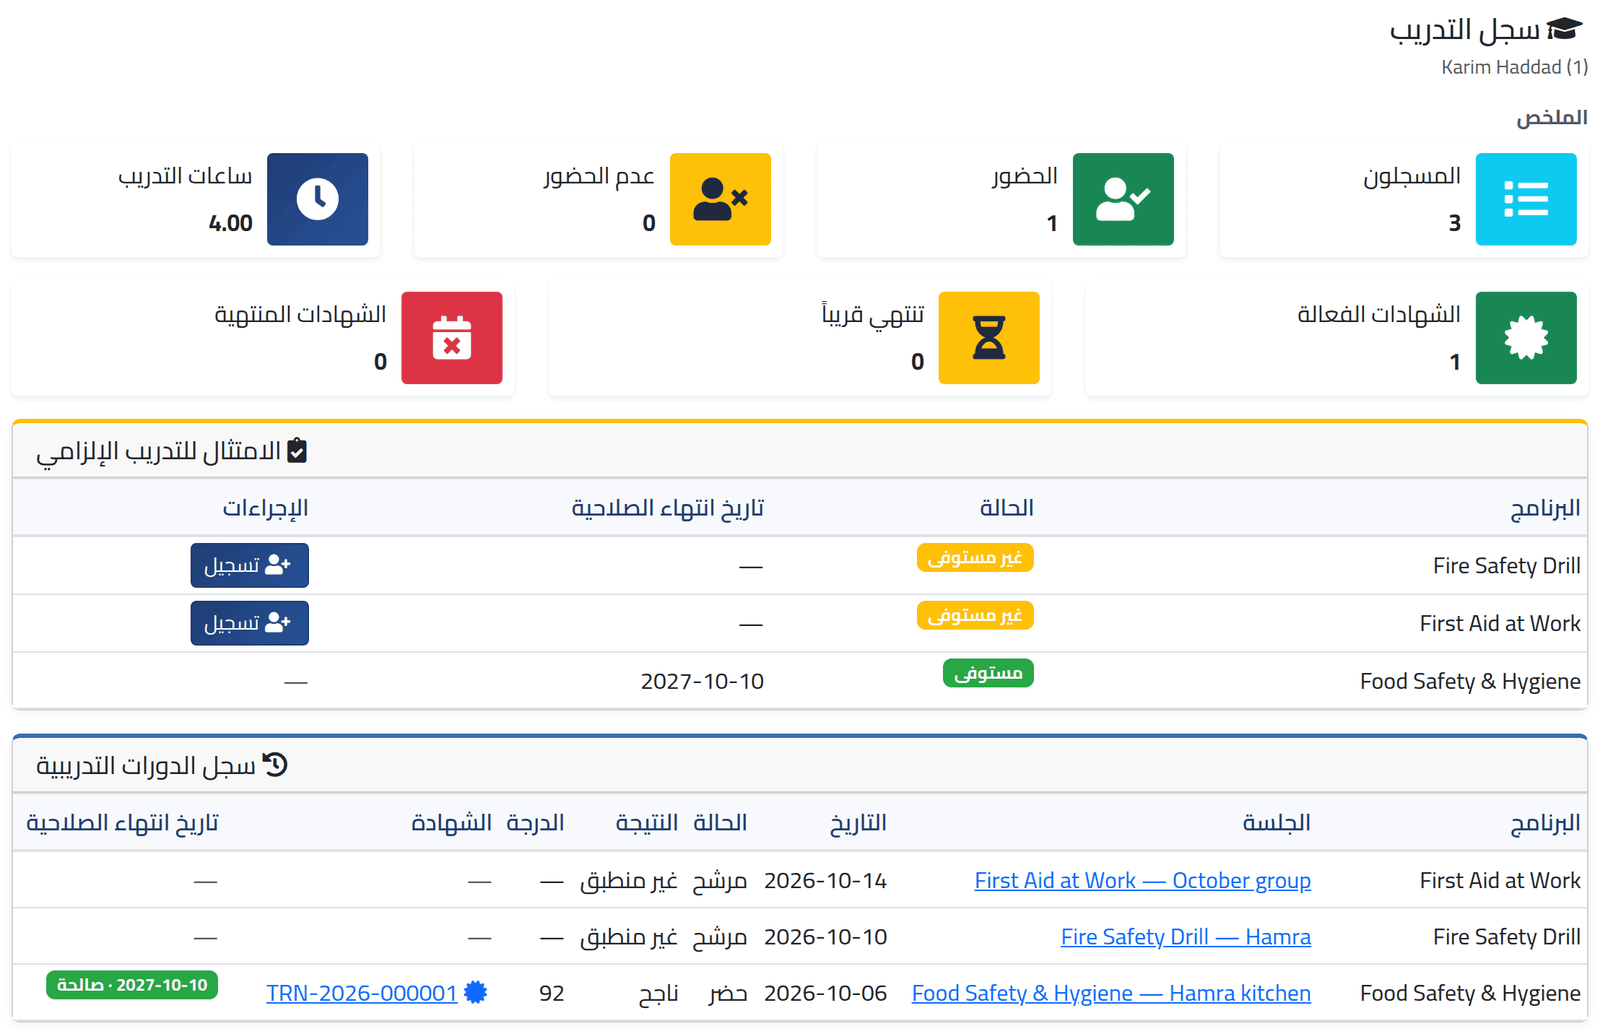Click the 2027-10-10 expiry date in compliance table
The width and height of the screenshot is (1600, 1034).
click(702, 681)
